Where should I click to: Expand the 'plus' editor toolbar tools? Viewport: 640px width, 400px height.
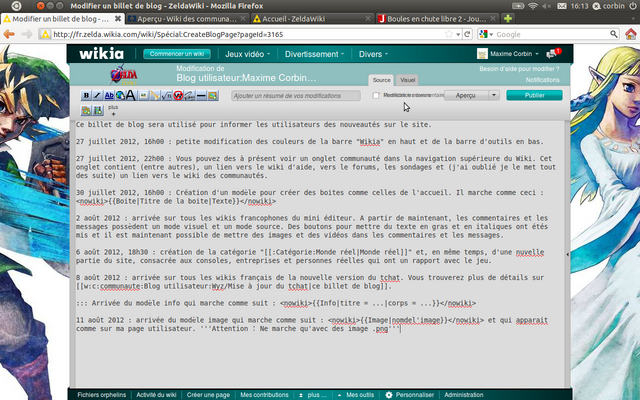[x=113, y=110]
